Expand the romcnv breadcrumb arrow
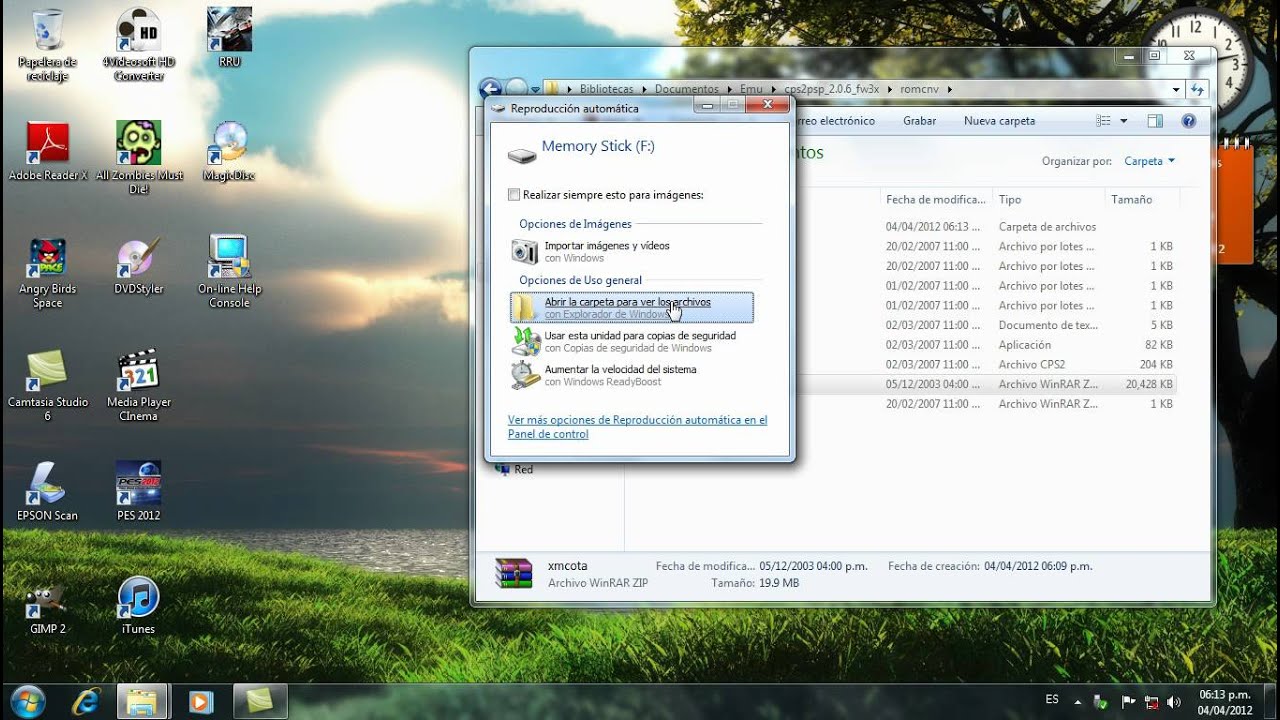The height and width of the screenshot is (720, 1280). coord(949,89)
